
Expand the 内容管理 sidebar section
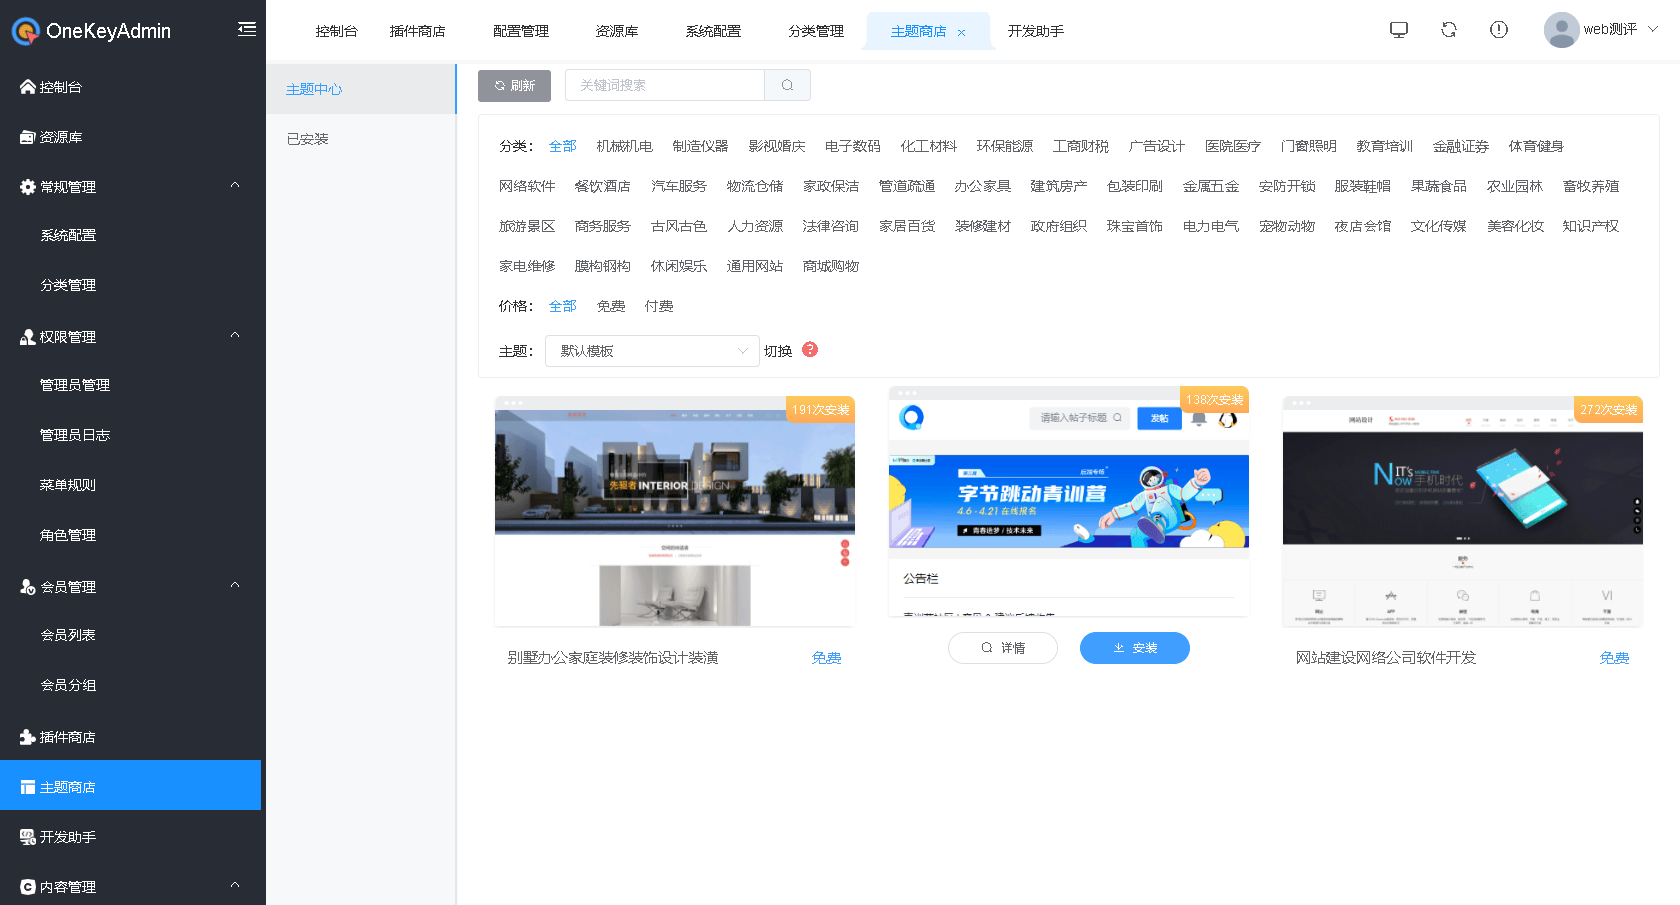[235, 886]
